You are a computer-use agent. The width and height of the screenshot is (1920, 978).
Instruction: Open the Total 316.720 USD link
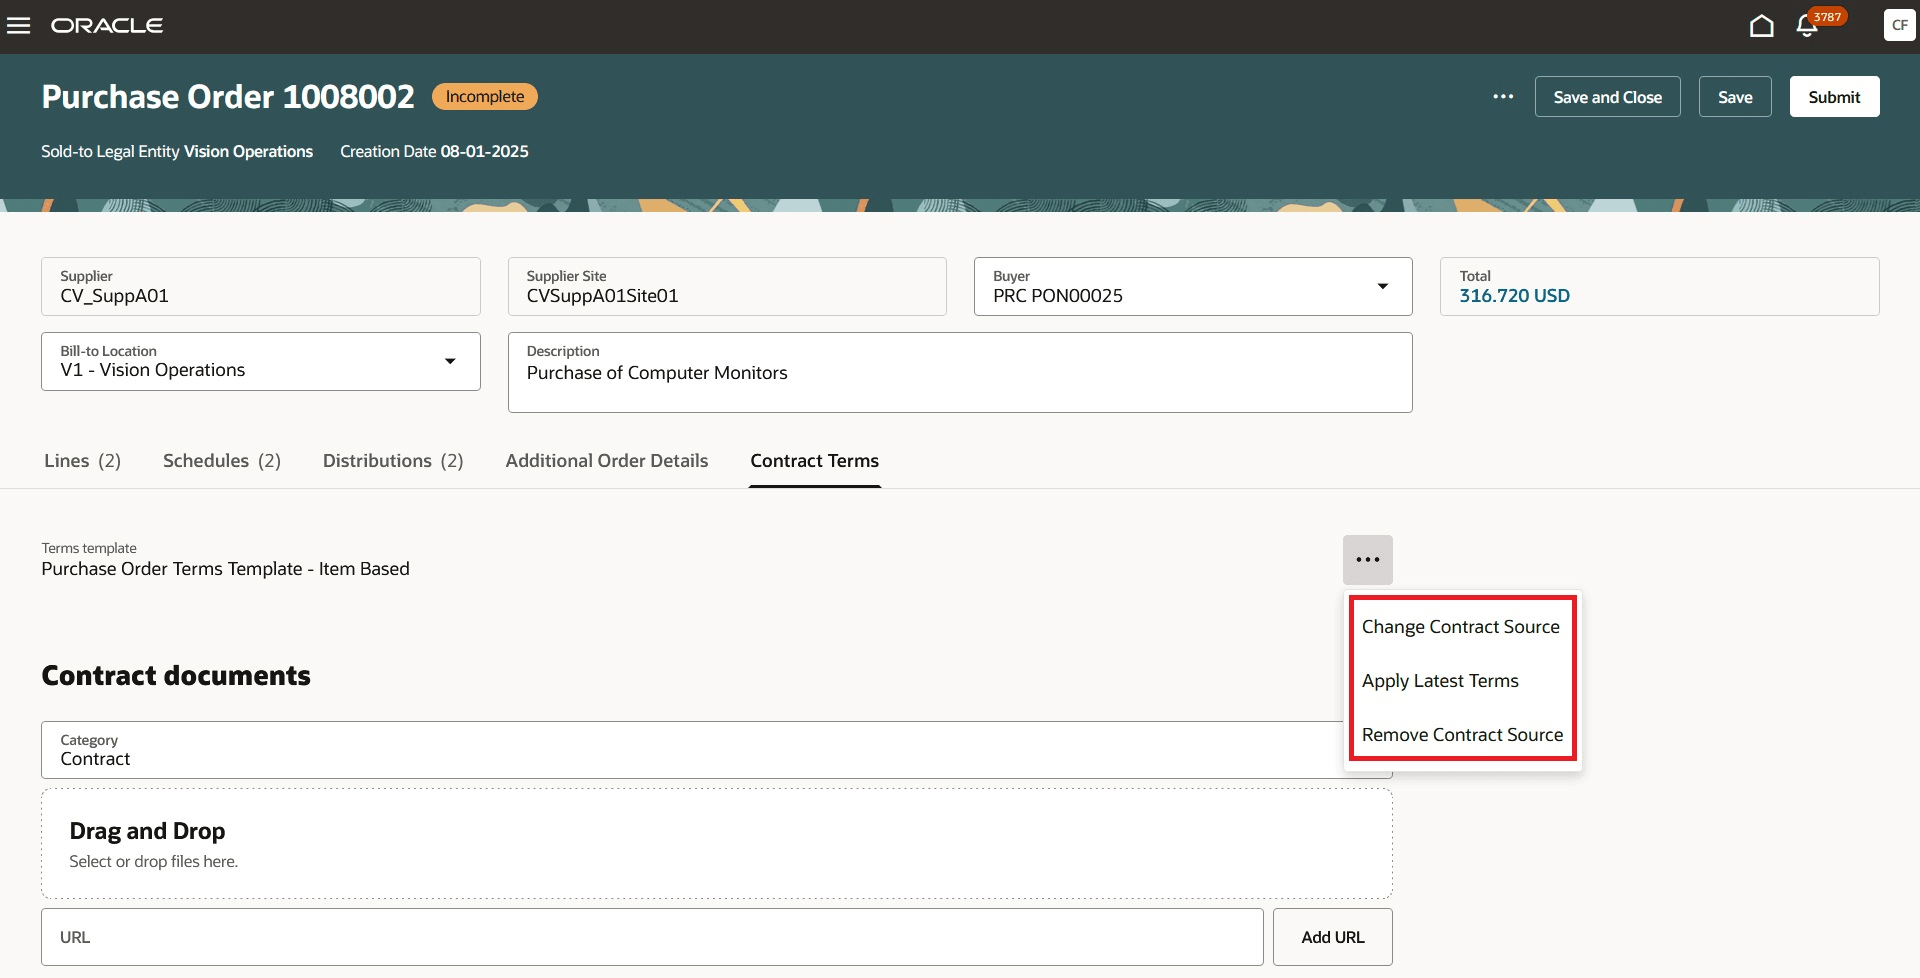click(1514, 296)
